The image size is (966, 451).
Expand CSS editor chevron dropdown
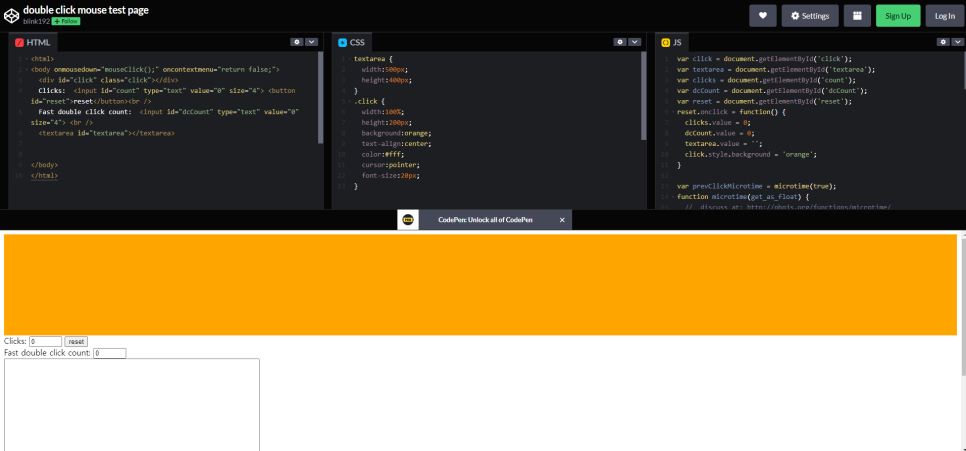coord(635,42)
